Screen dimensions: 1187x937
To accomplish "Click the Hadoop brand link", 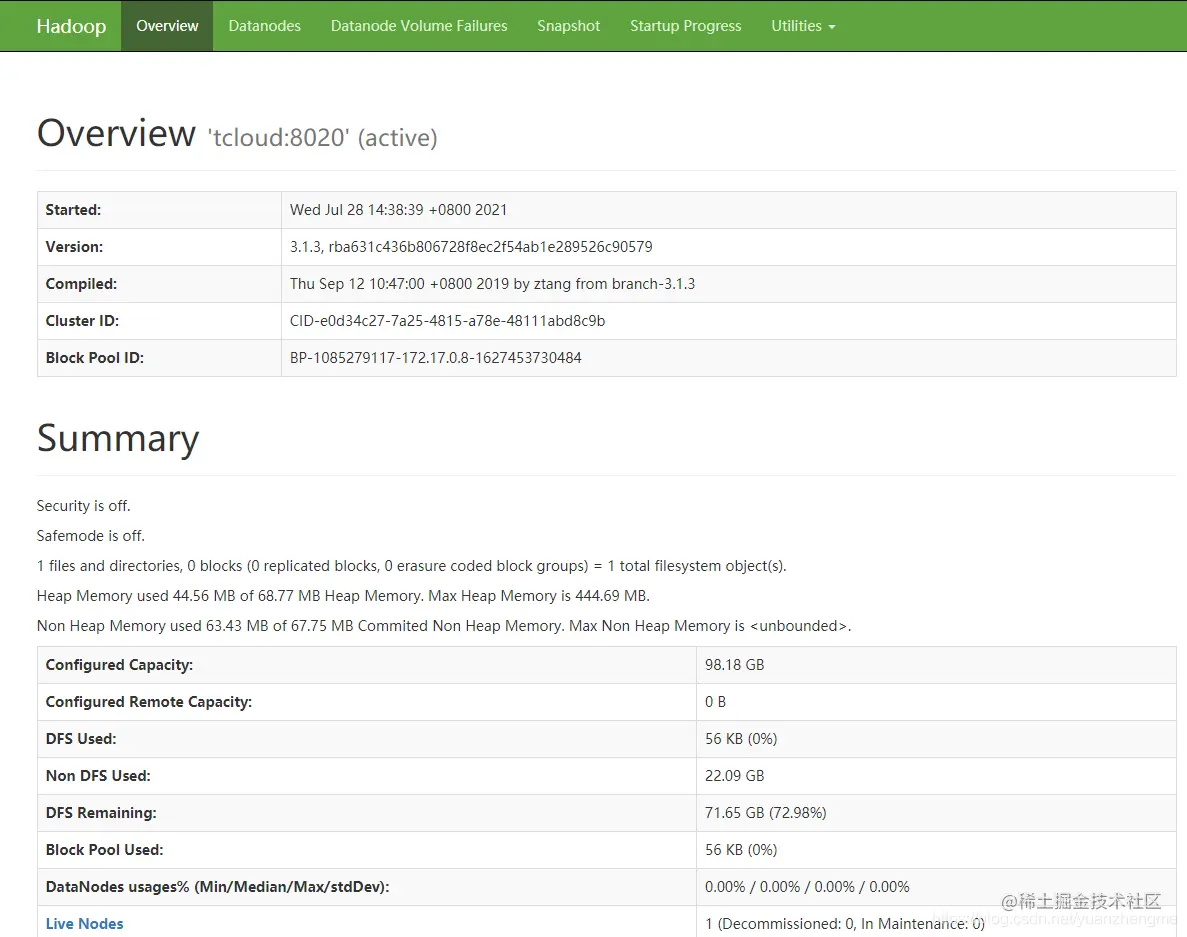I will coord(71,26).
